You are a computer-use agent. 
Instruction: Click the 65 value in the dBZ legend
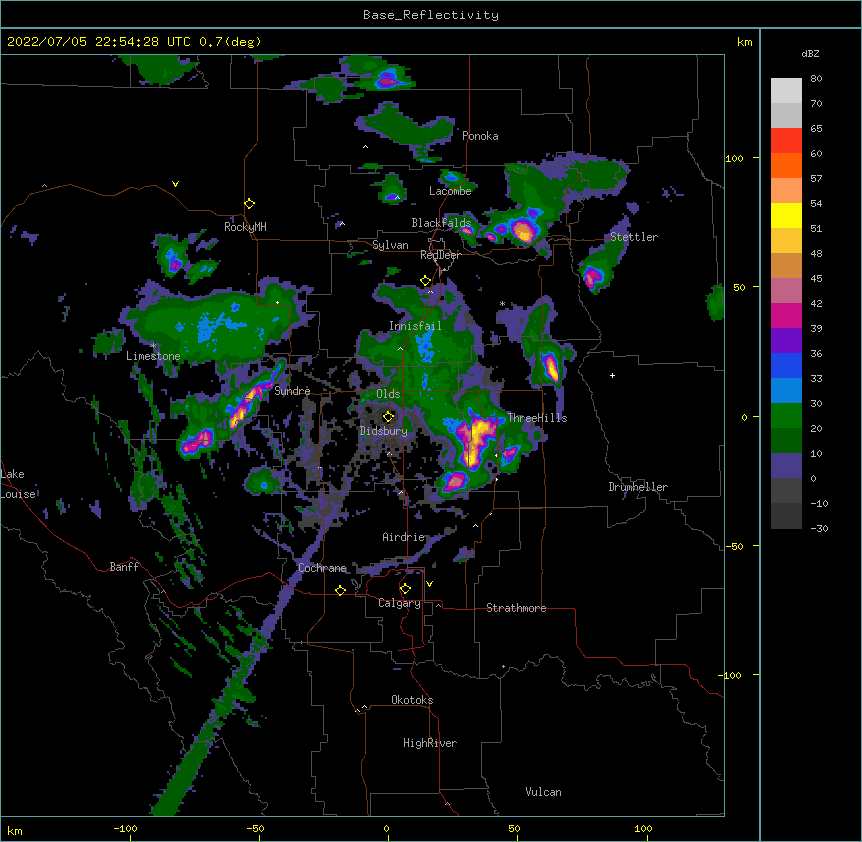point(816,128)
